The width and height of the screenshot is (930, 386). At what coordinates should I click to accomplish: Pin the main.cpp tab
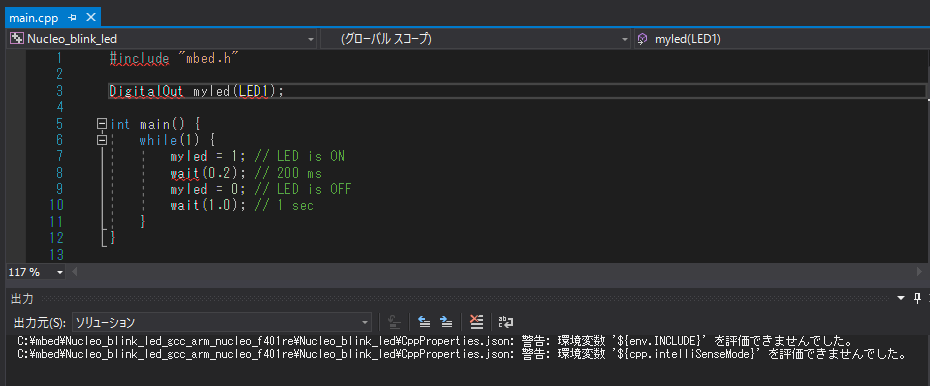pyautogui.click(x=73, y=18)
